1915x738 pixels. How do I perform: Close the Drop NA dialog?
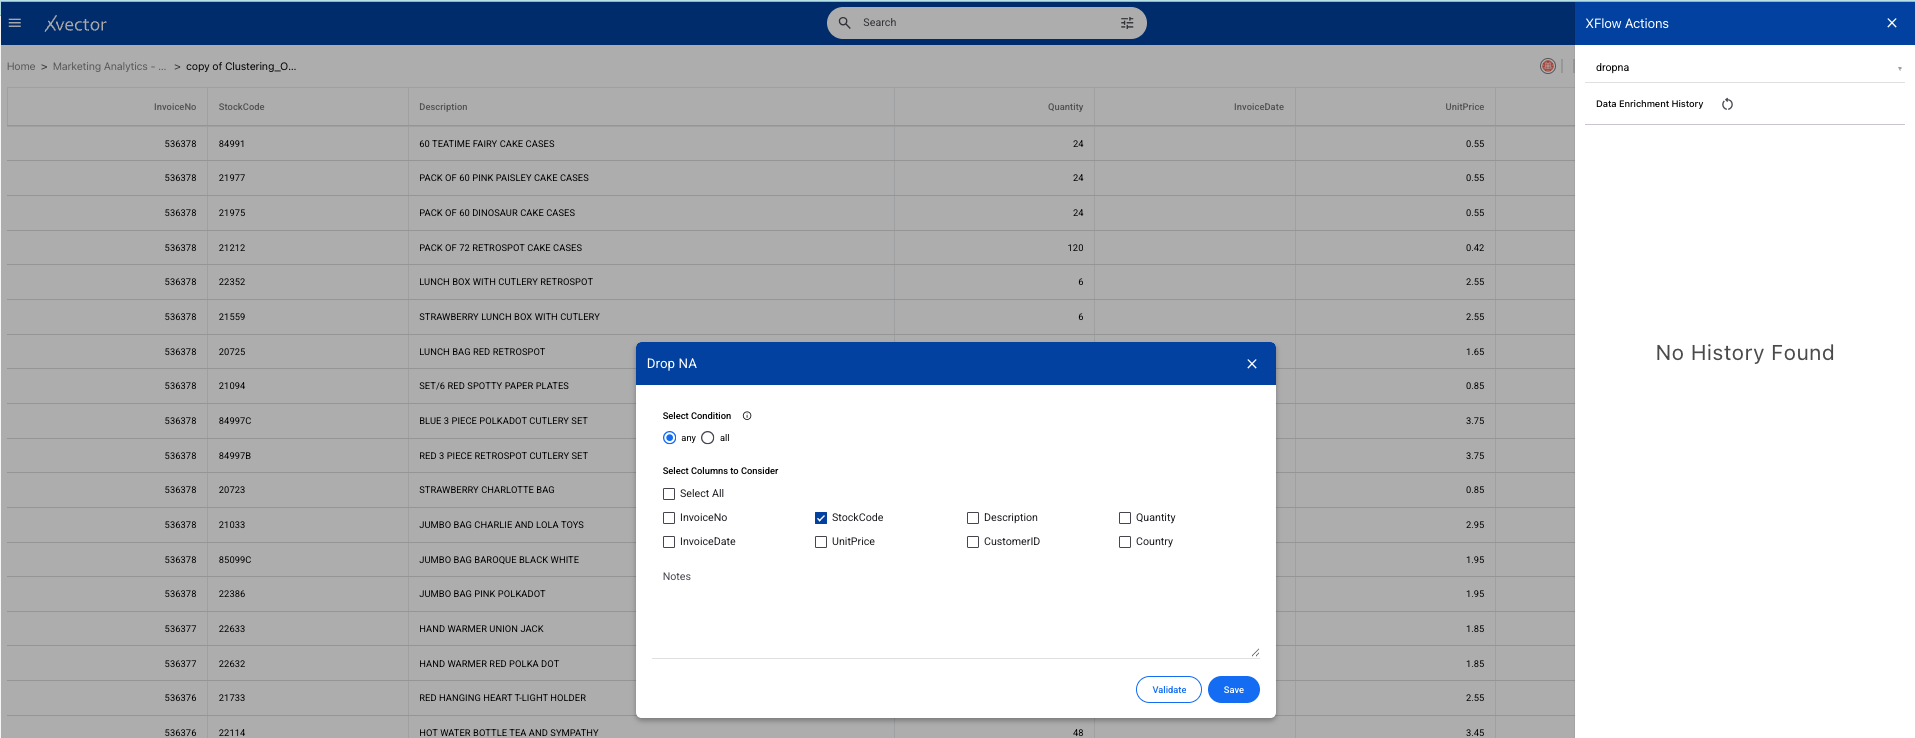(1252, 364)
